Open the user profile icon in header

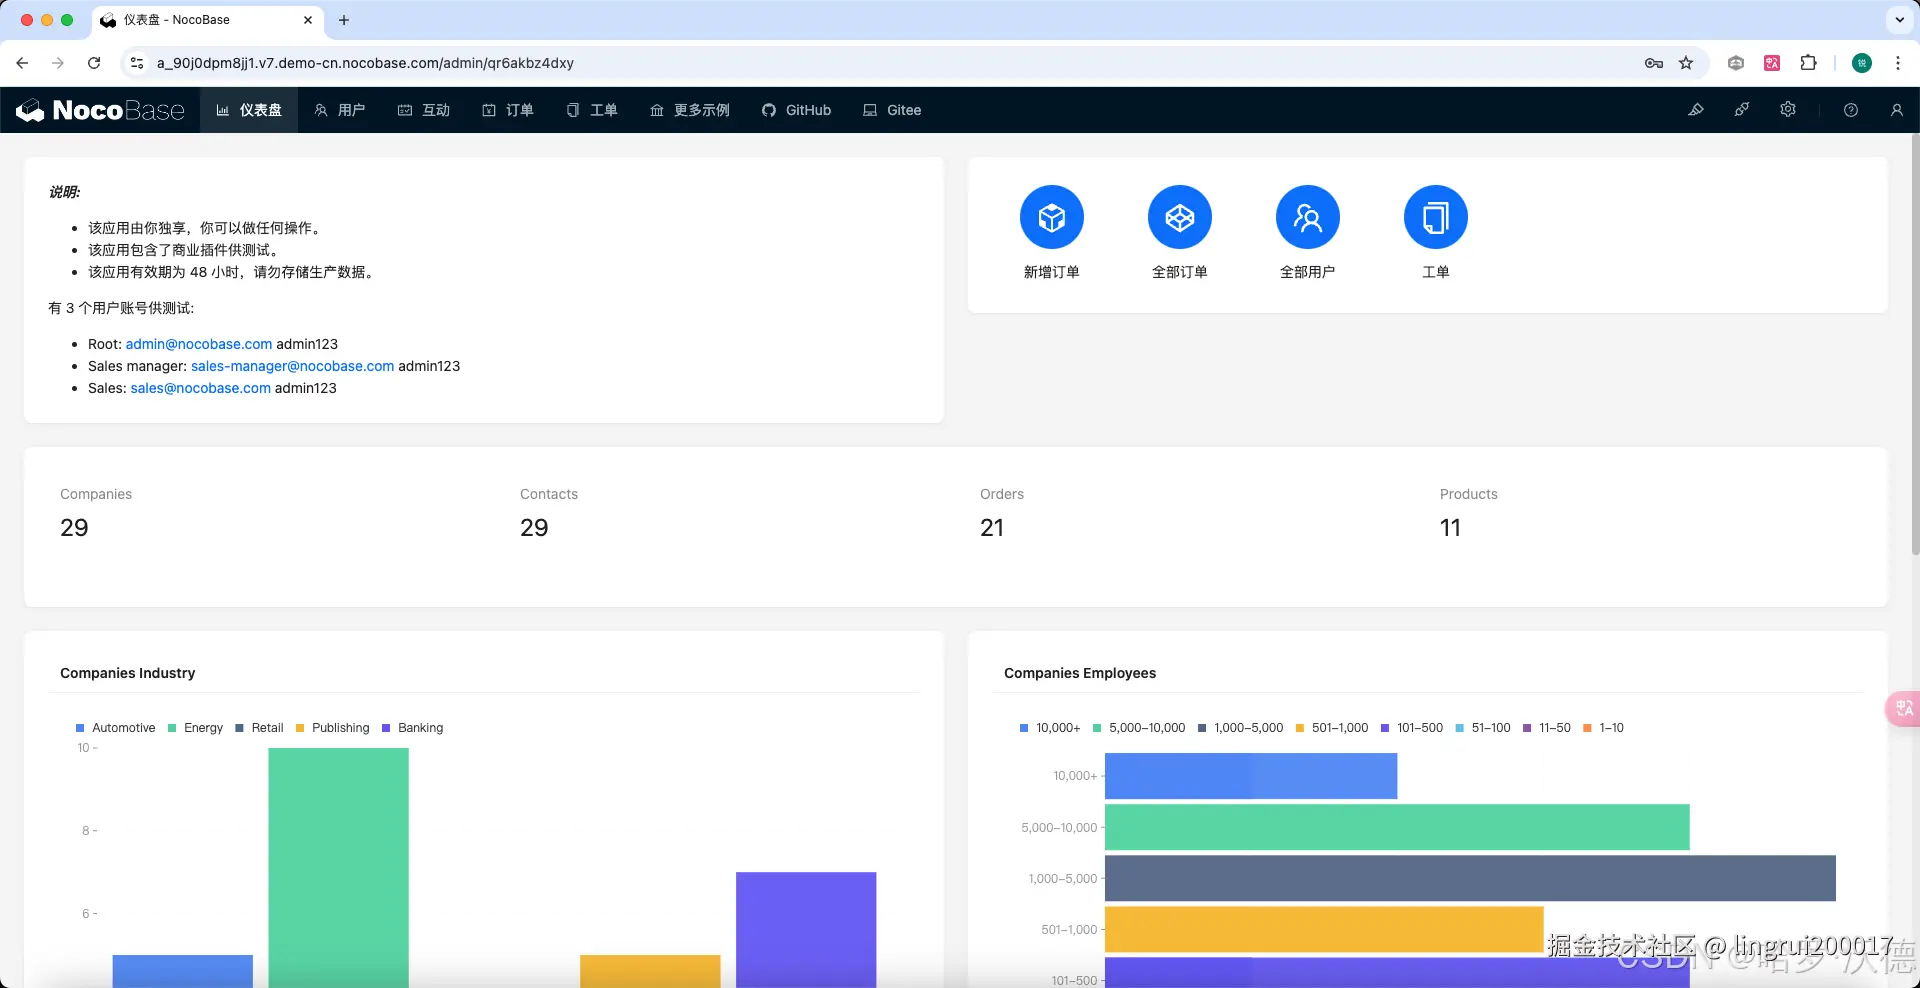point(1896,110)
